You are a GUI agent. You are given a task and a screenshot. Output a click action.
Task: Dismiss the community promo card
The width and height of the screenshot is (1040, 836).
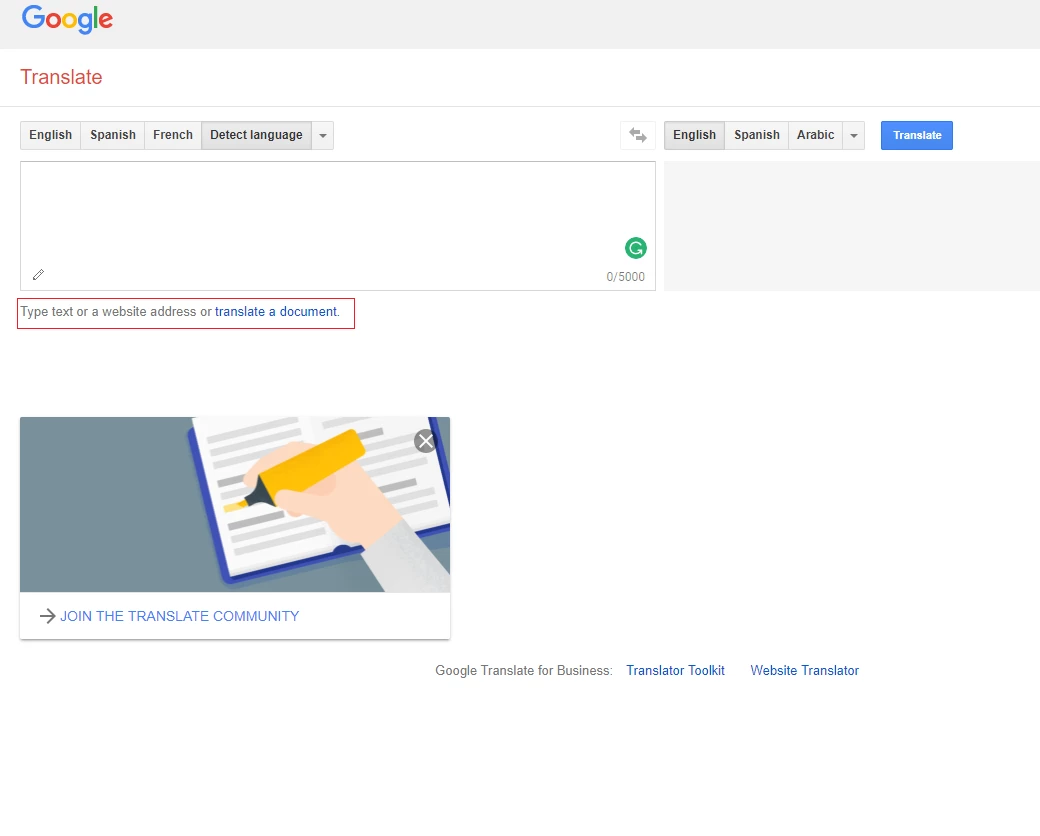[x=425, y=441]
